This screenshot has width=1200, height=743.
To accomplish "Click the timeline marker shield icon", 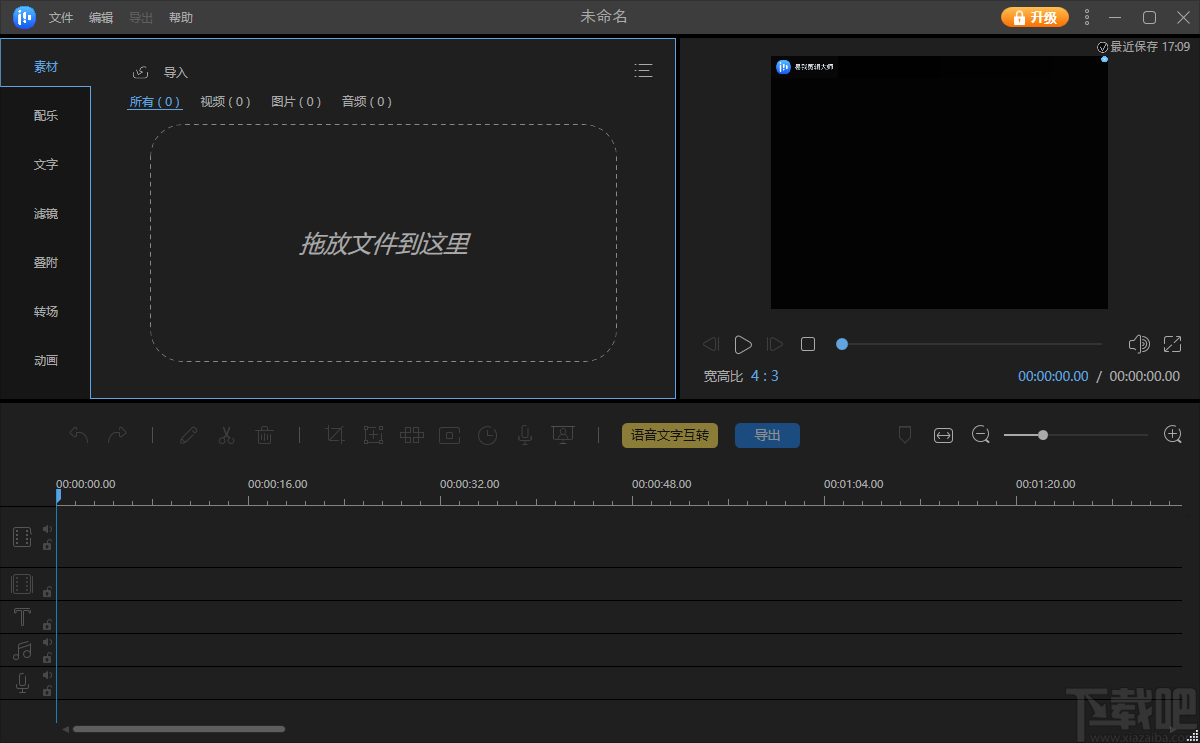I will click(905, 435).
